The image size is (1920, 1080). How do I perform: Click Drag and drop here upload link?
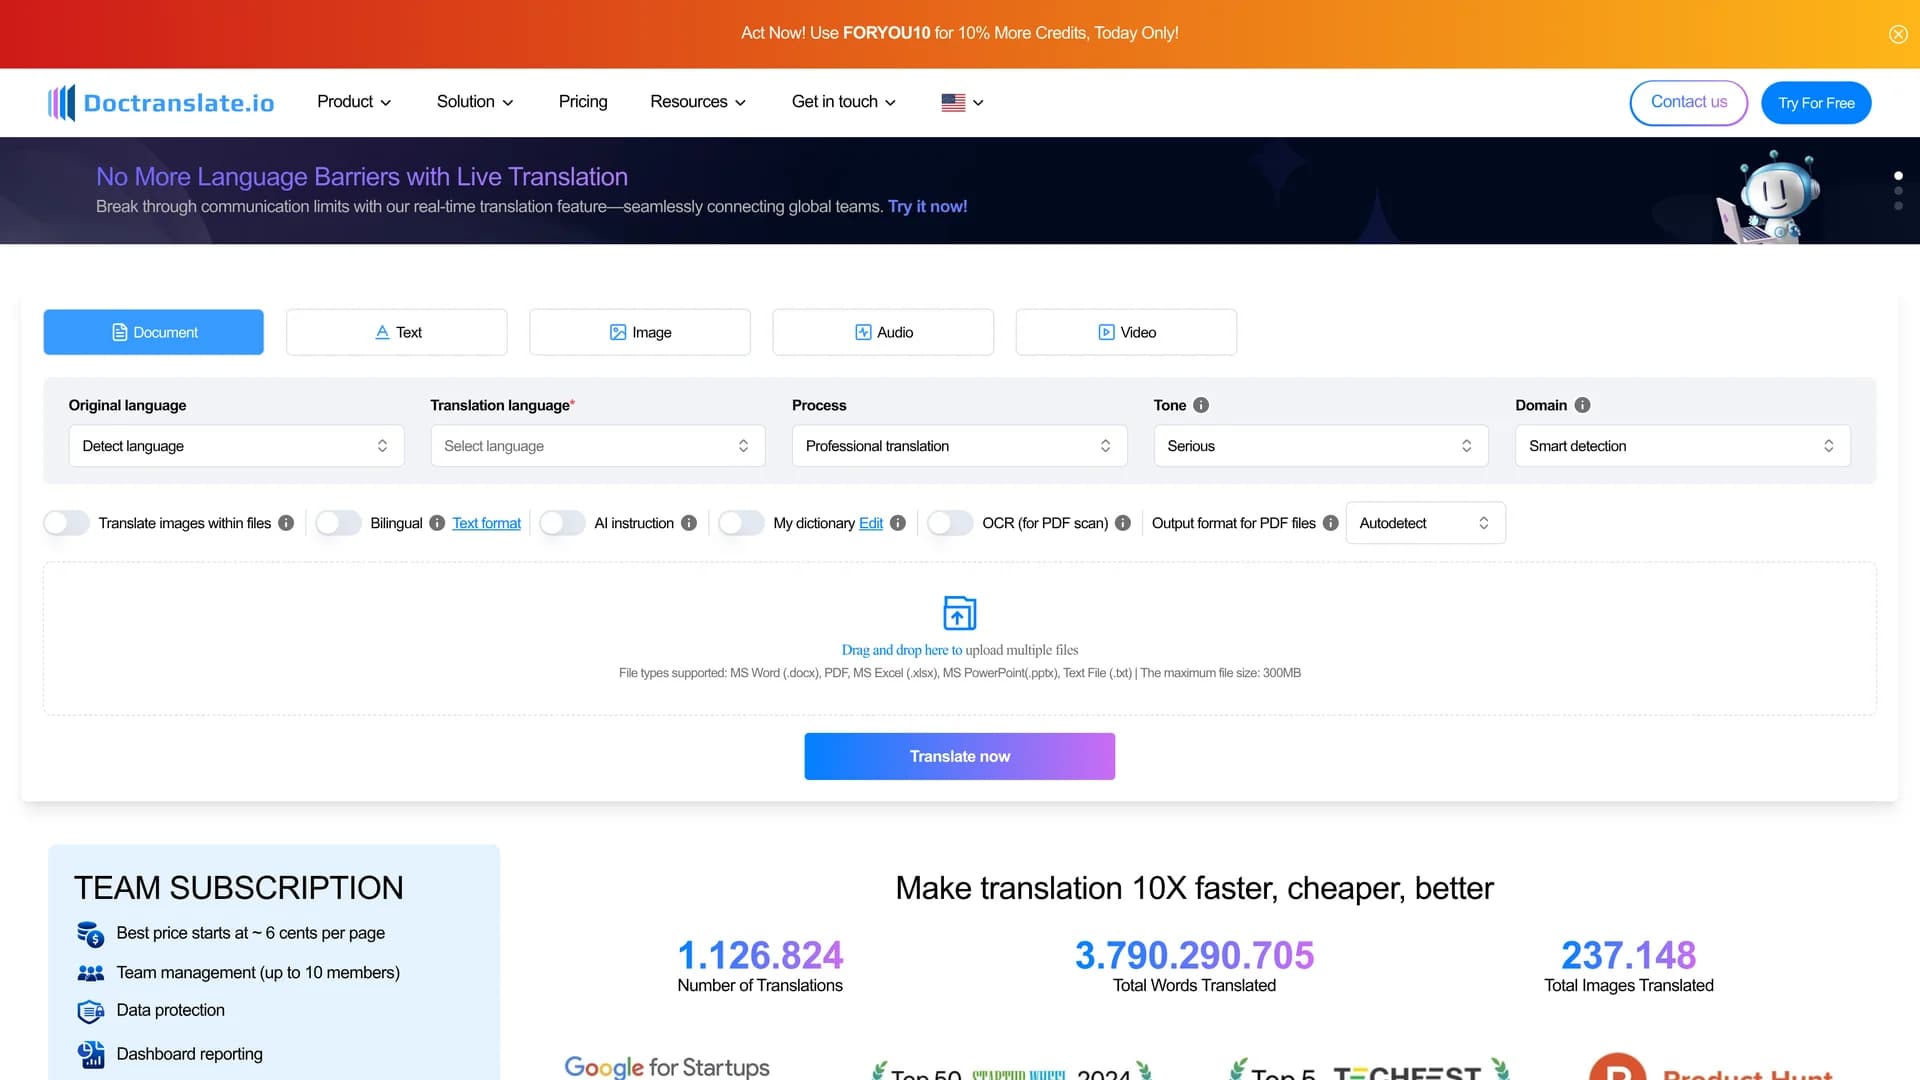[901, 650]
